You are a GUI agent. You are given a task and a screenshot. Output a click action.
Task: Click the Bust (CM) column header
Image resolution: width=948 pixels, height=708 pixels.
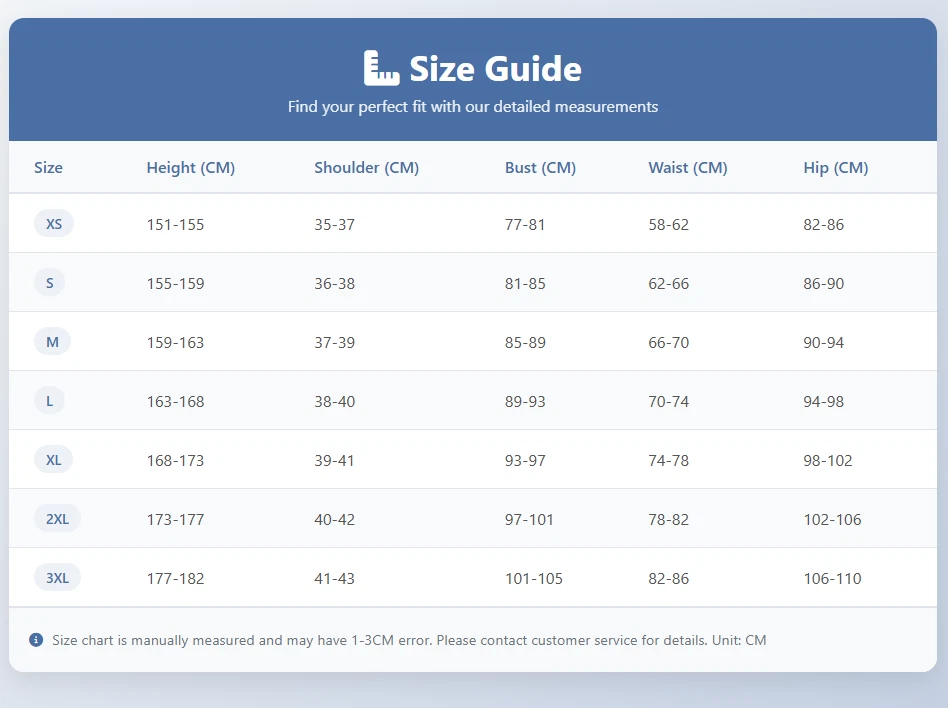(540, 168)
